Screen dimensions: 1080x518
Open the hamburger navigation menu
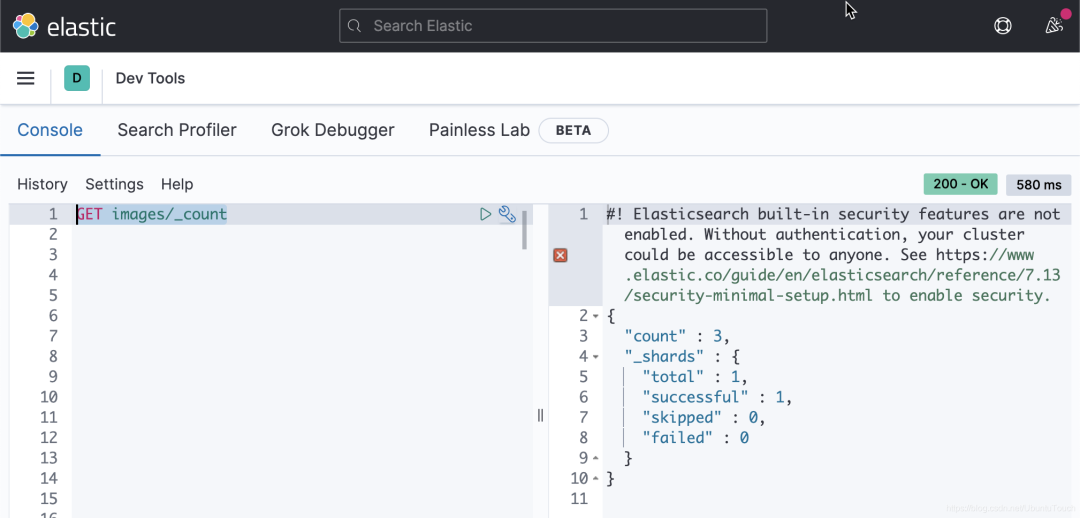tap(25, 78)
